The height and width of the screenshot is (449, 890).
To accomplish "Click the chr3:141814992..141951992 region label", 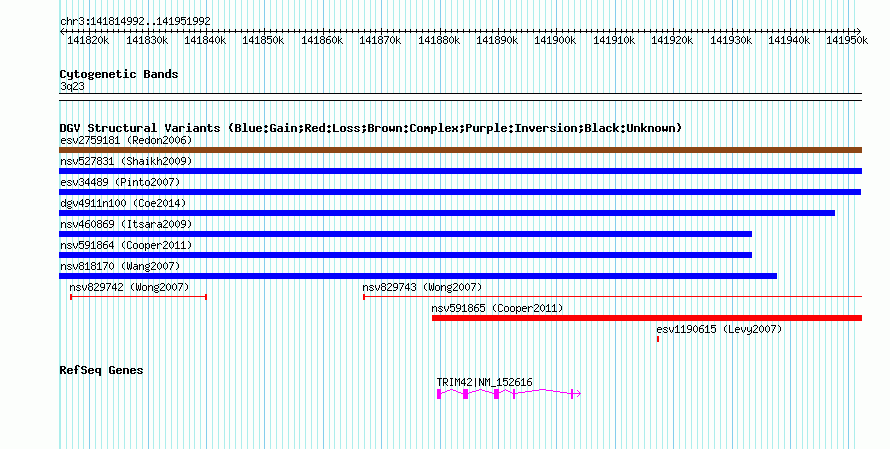I will 135,22.
